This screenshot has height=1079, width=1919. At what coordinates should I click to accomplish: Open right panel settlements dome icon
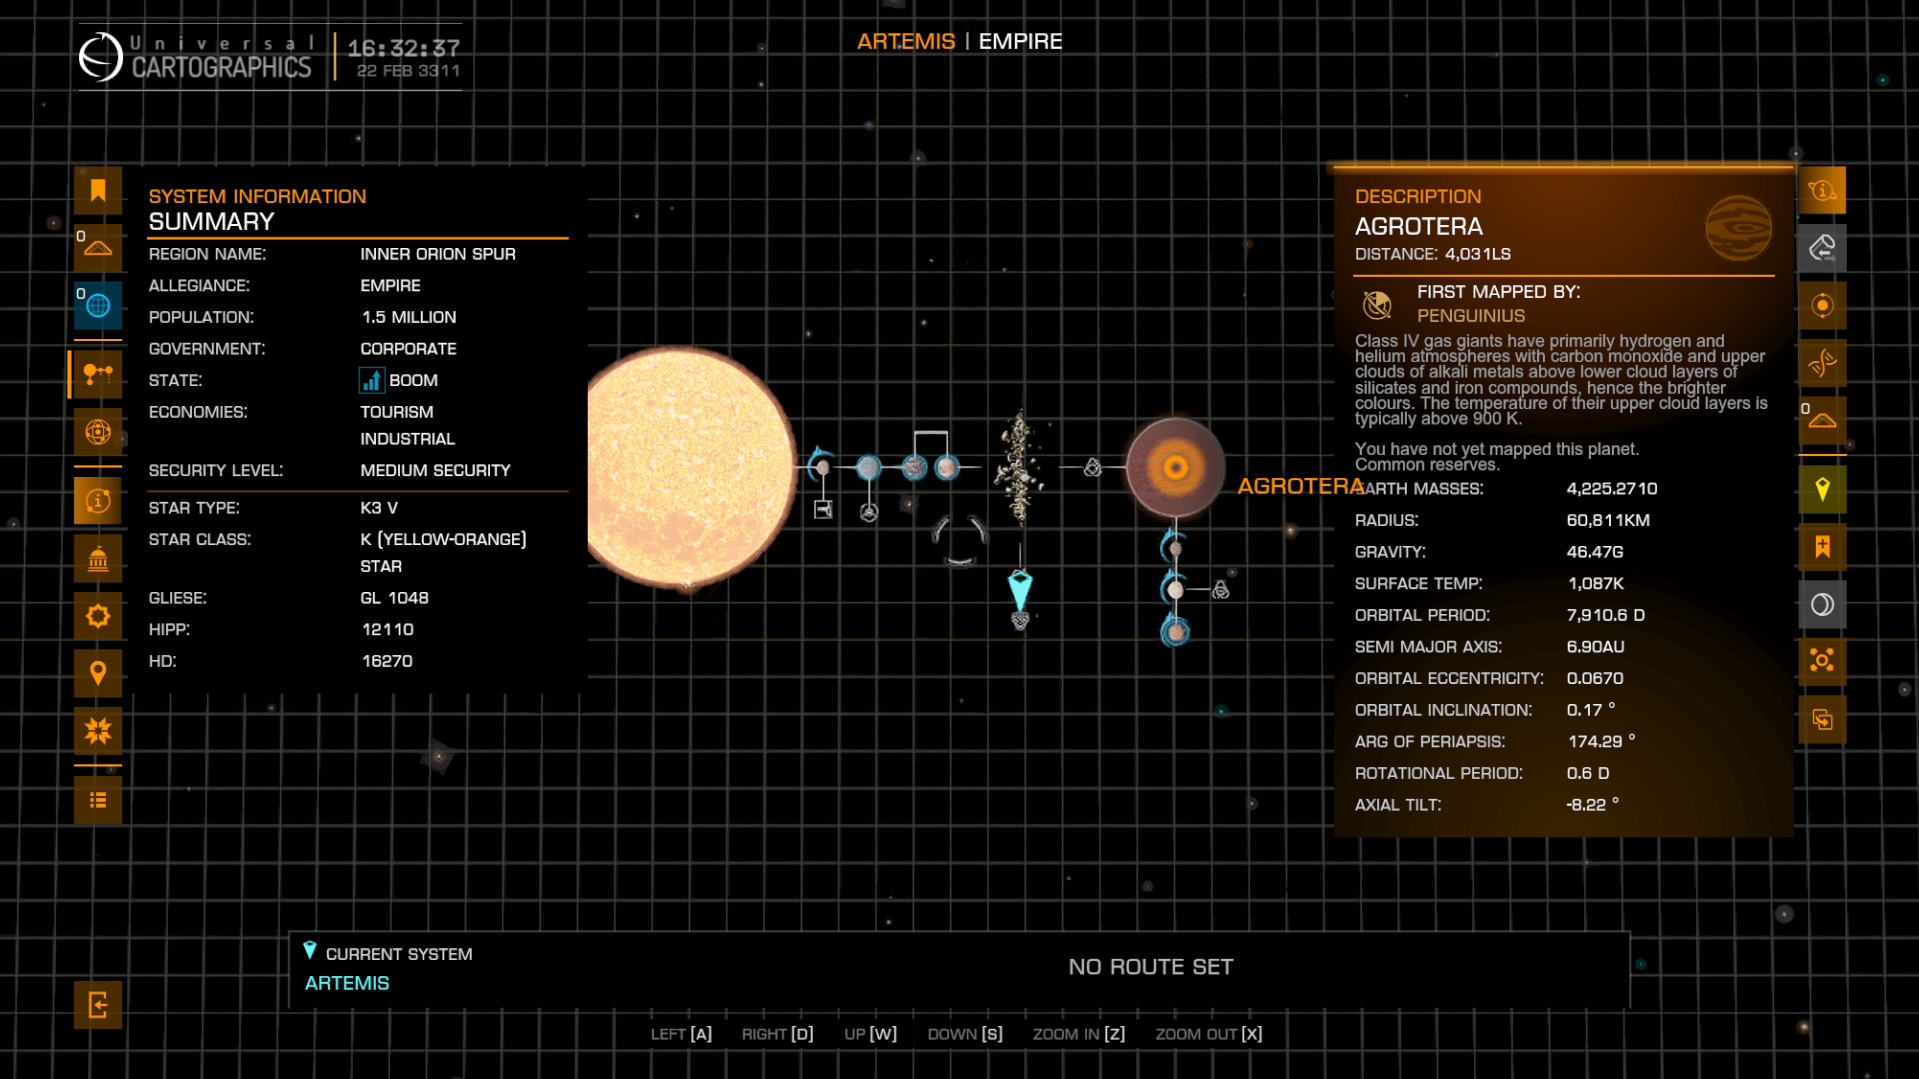tap(1822, 420)
